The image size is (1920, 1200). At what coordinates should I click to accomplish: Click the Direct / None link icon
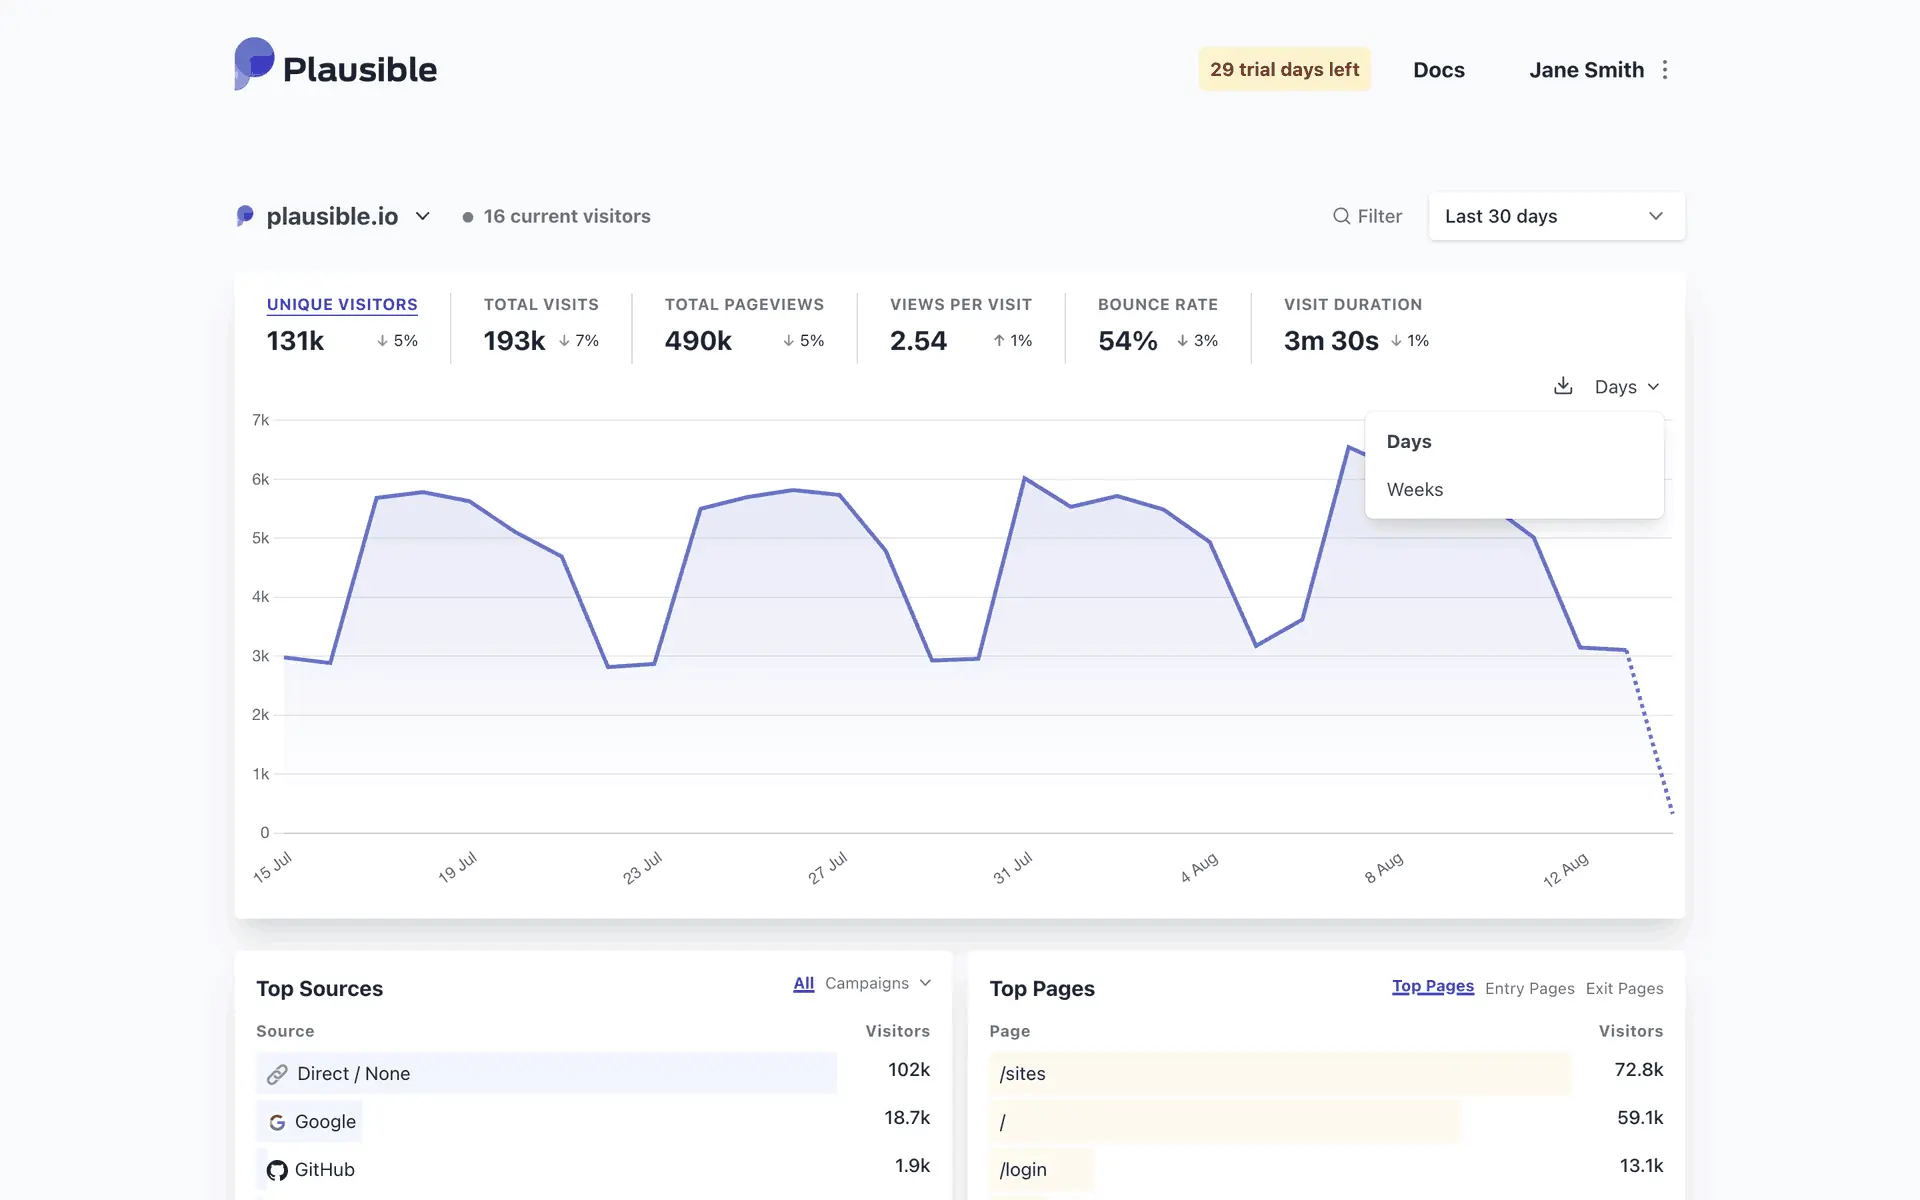click(277, 1074)
